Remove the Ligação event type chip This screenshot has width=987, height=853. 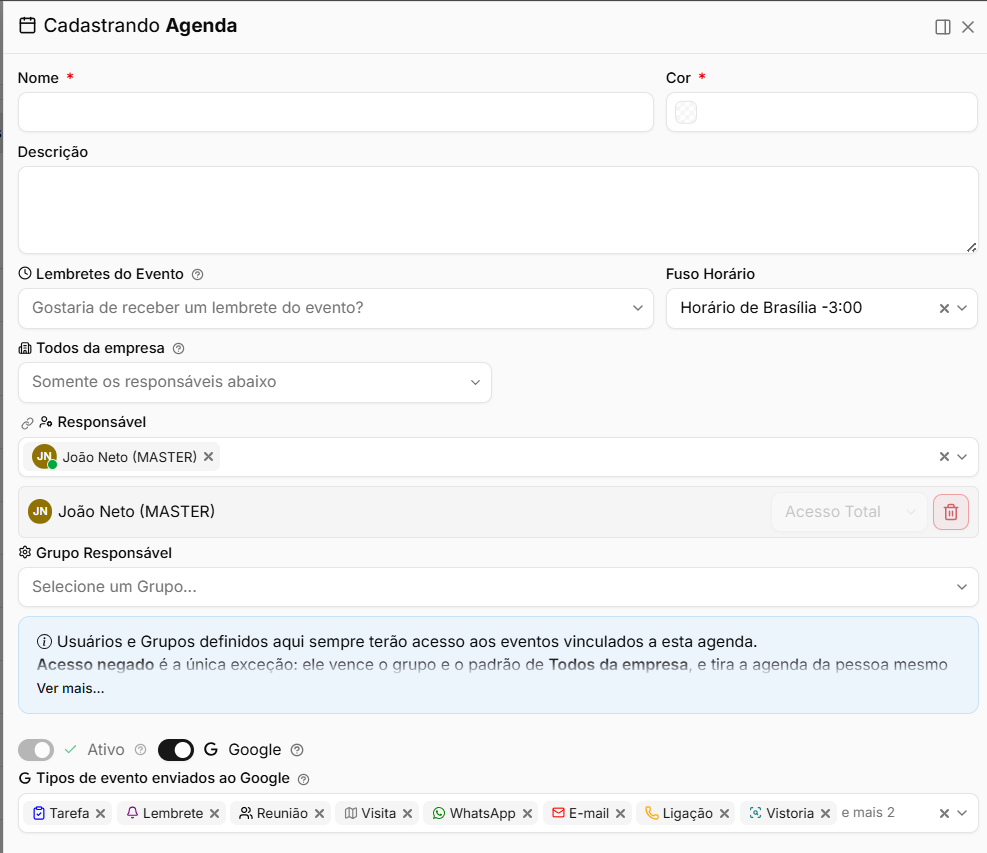(724, 813)
